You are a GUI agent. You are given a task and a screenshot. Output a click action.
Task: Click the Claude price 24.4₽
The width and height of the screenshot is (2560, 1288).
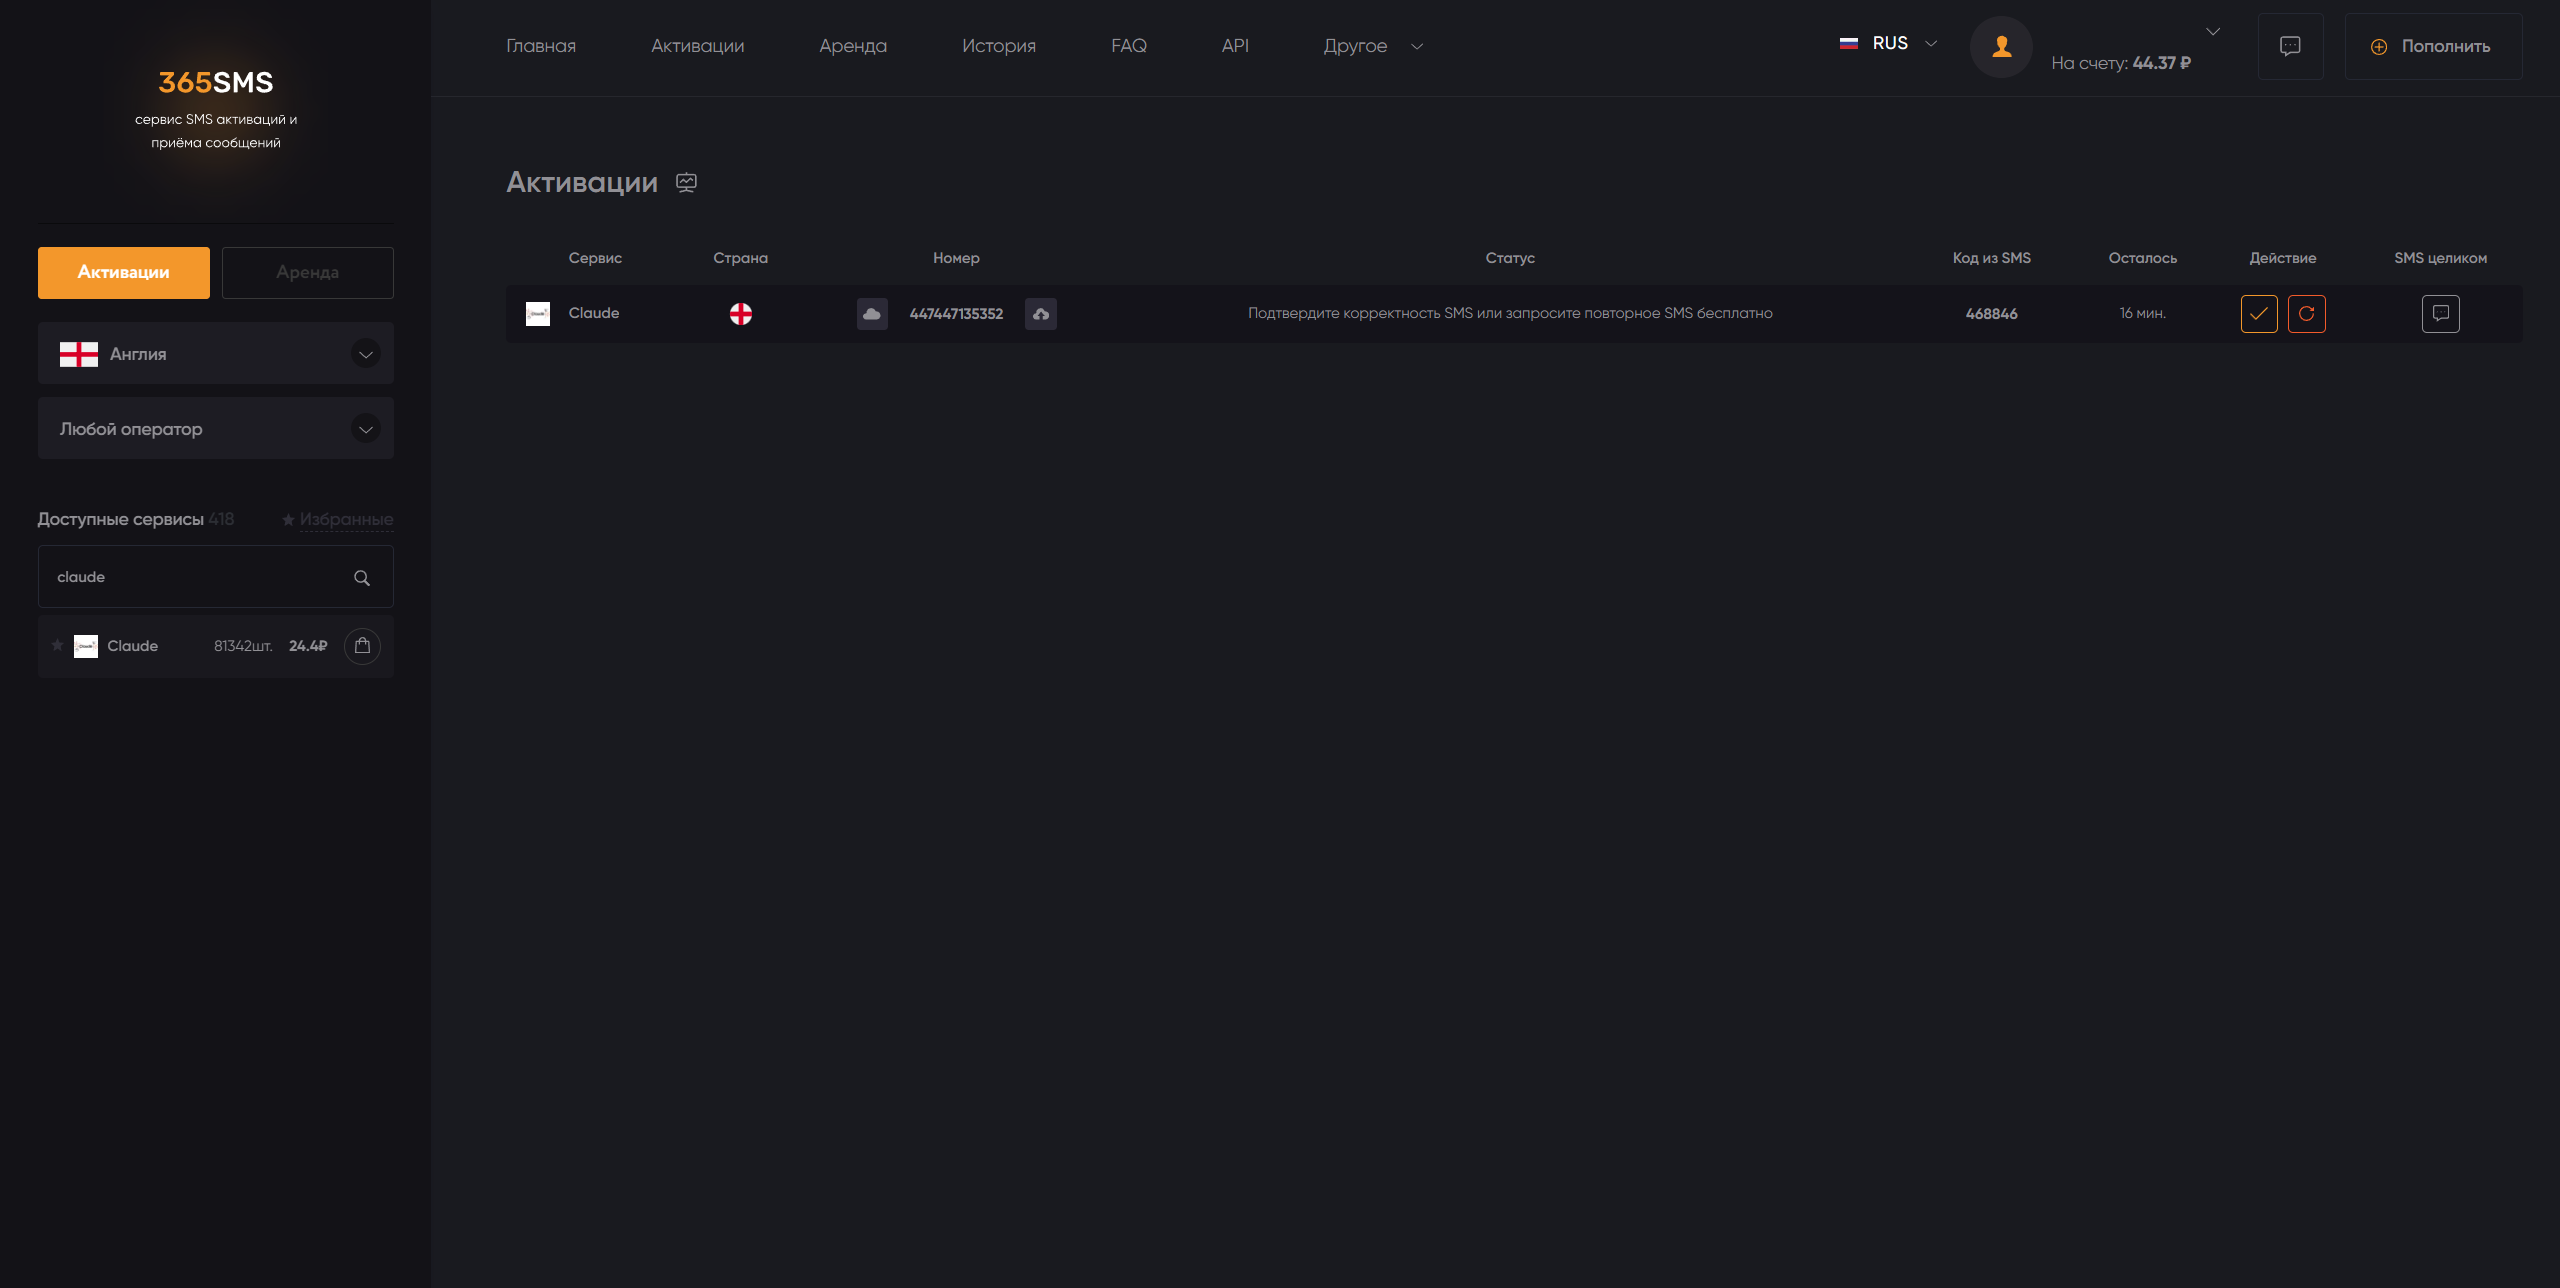[x=308, y=646]
